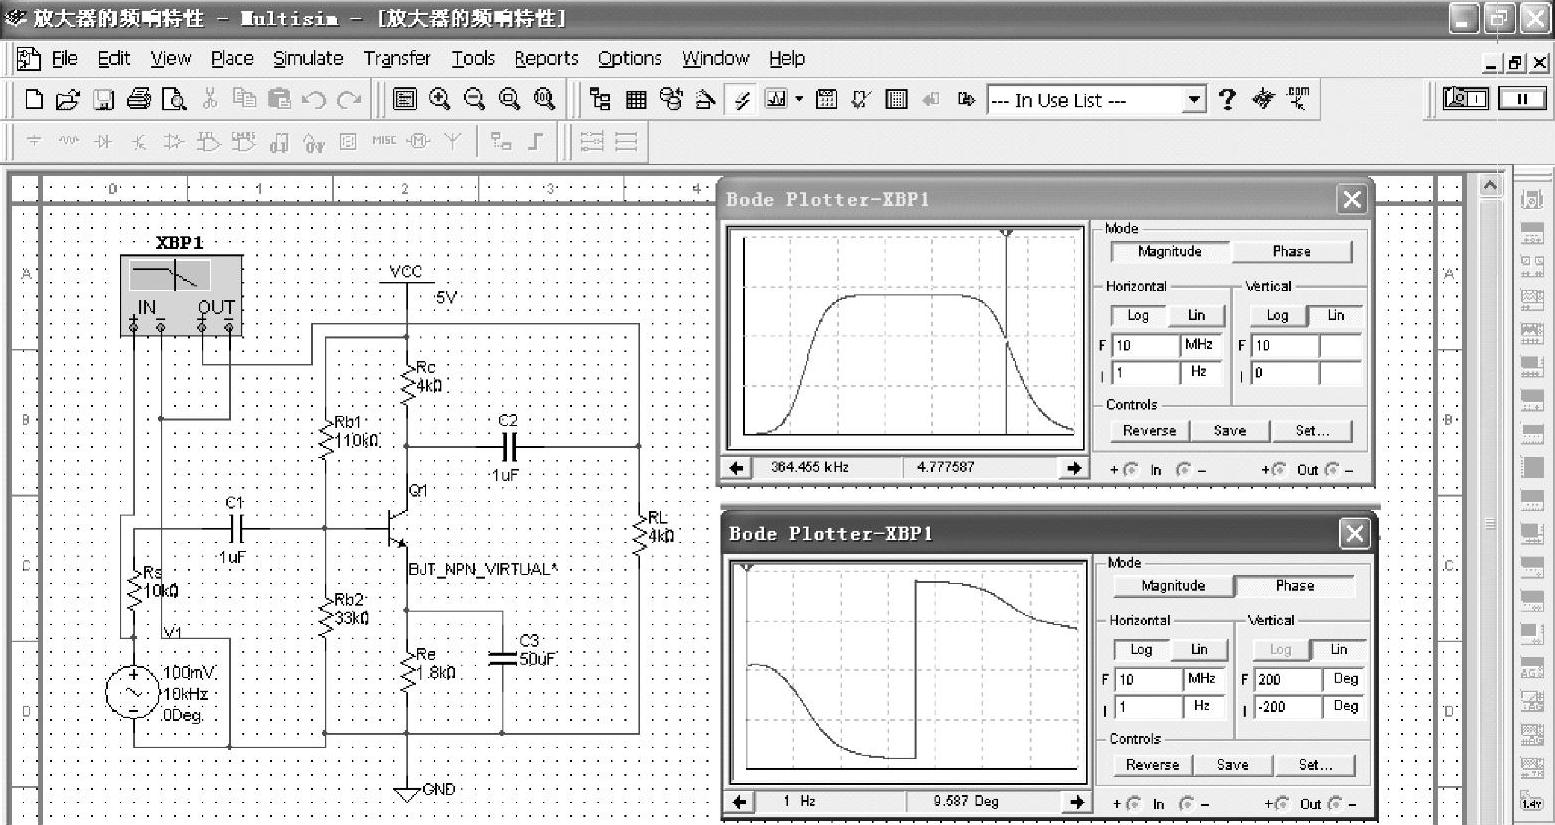1555x825 pixels.
Task: Open the Simulate menu
Action: click(308, 59)
